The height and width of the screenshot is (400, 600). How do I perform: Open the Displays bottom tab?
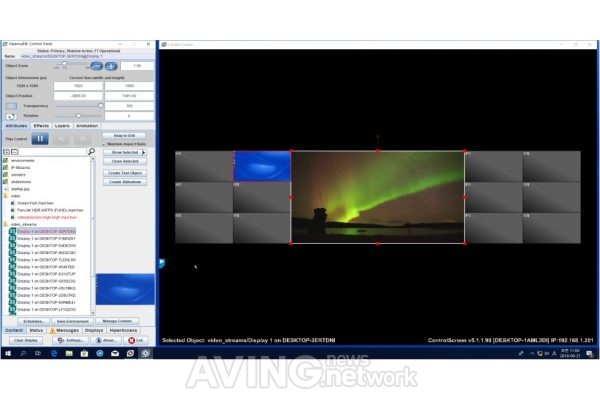coord(94,330)
